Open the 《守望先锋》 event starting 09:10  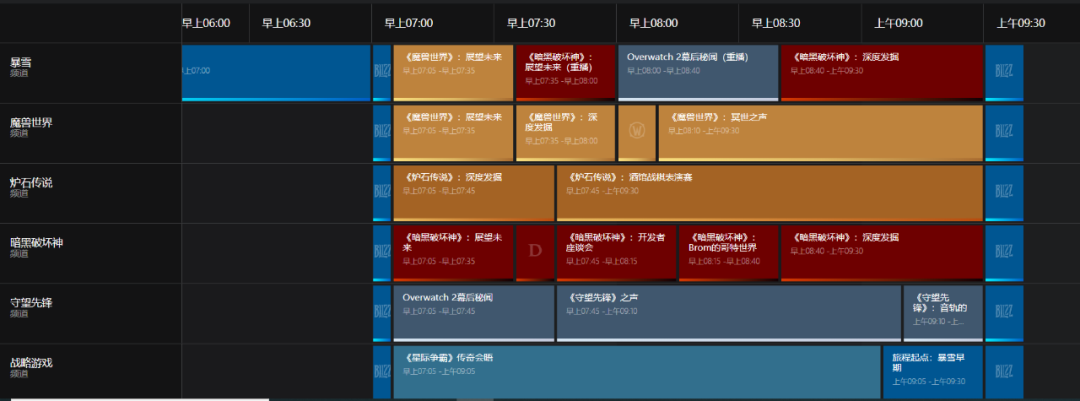click(x=943, y=313)
